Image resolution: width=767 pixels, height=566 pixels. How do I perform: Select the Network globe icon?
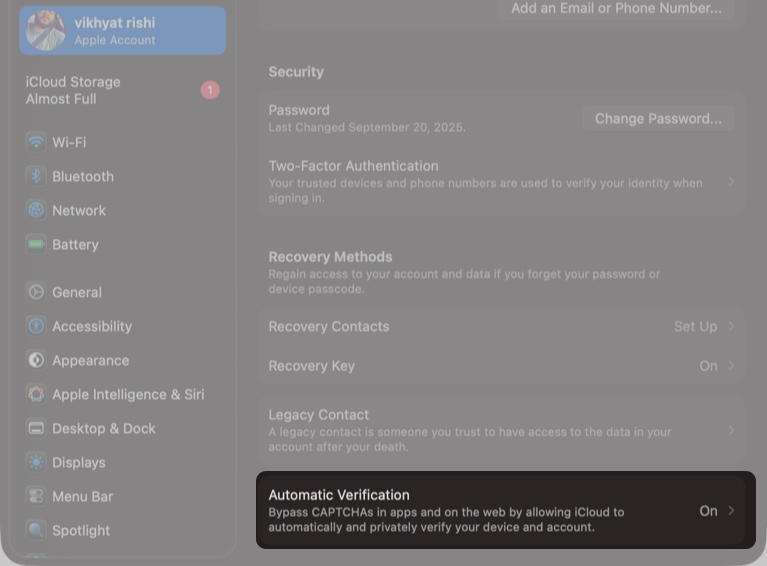pos(36,210)
